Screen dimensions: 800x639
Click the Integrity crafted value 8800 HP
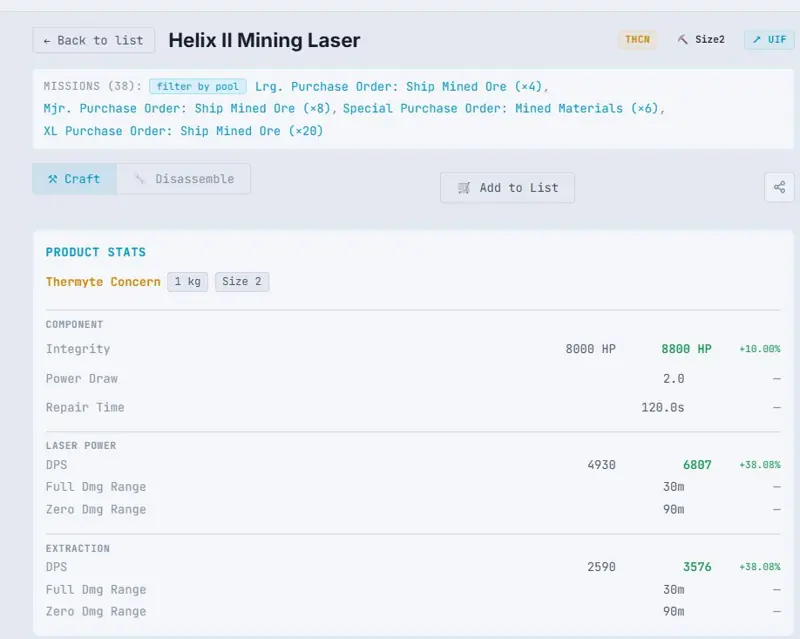click(x=686, y=349)
